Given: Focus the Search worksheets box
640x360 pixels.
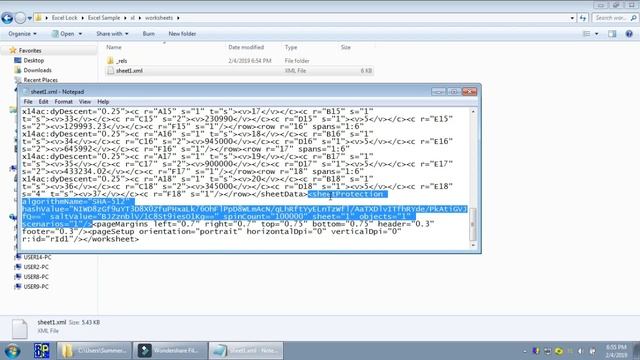Looking at the screenshot, I should [615, 18].
